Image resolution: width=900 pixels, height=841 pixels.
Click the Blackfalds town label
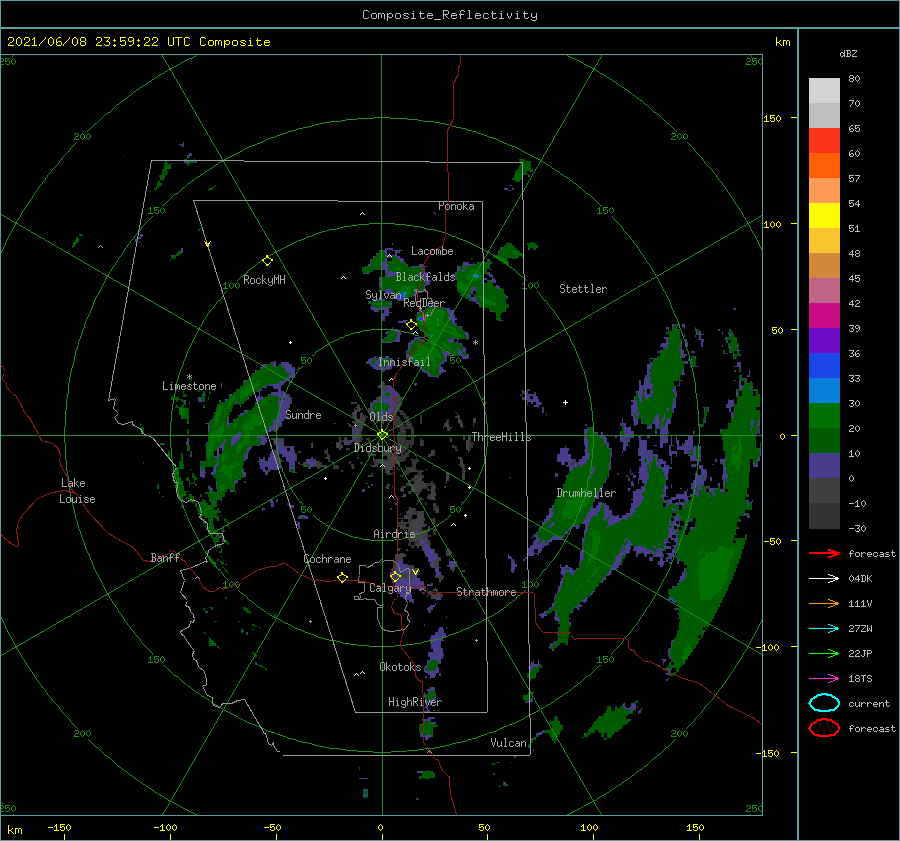[x=425, y=277]
